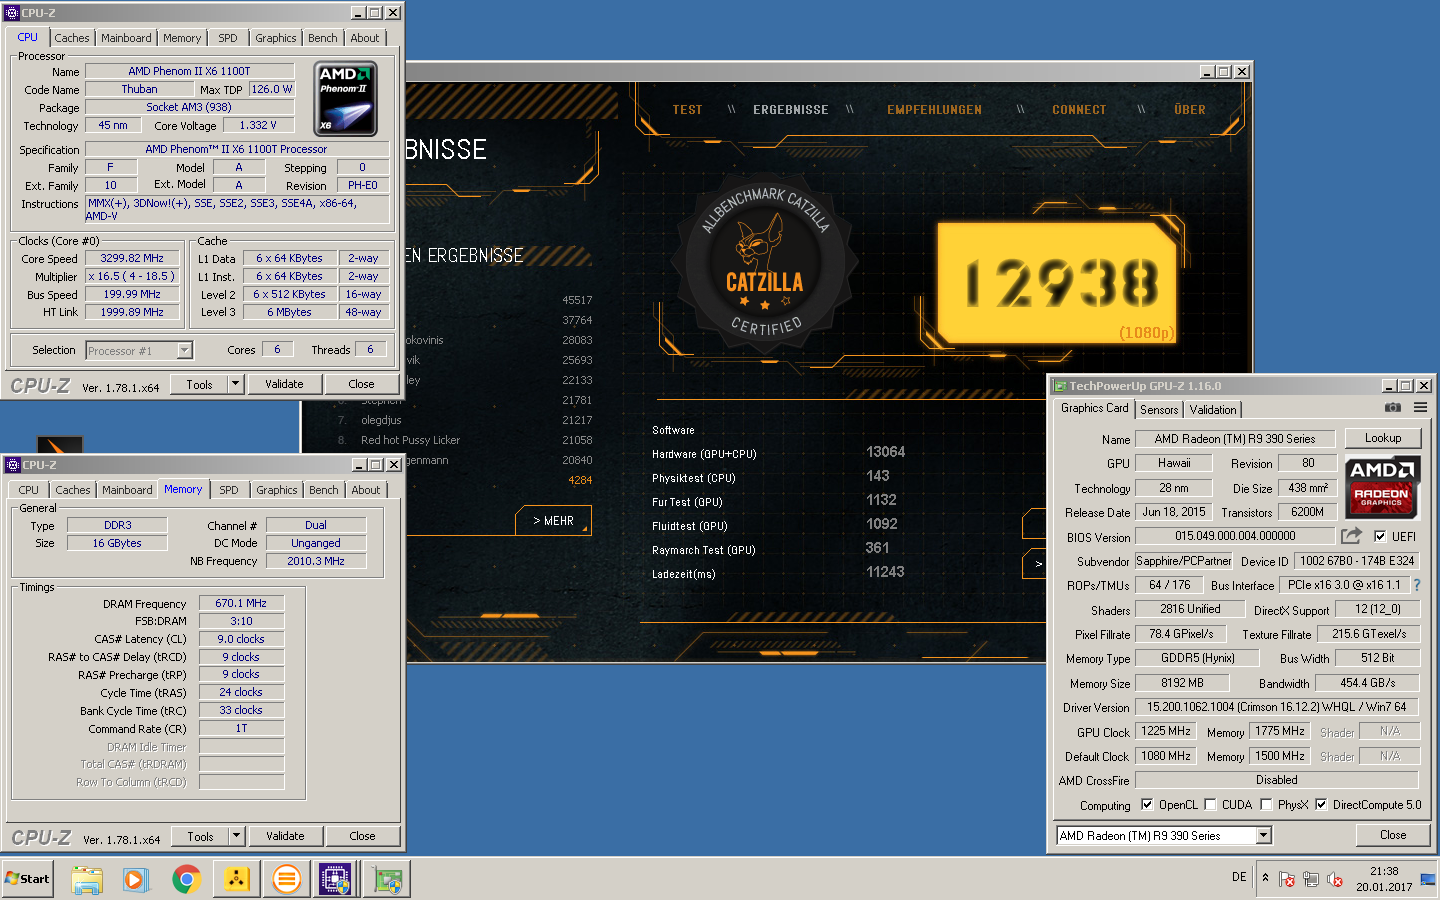Toggle the OpenCL checkbox

click(1147, 804)
